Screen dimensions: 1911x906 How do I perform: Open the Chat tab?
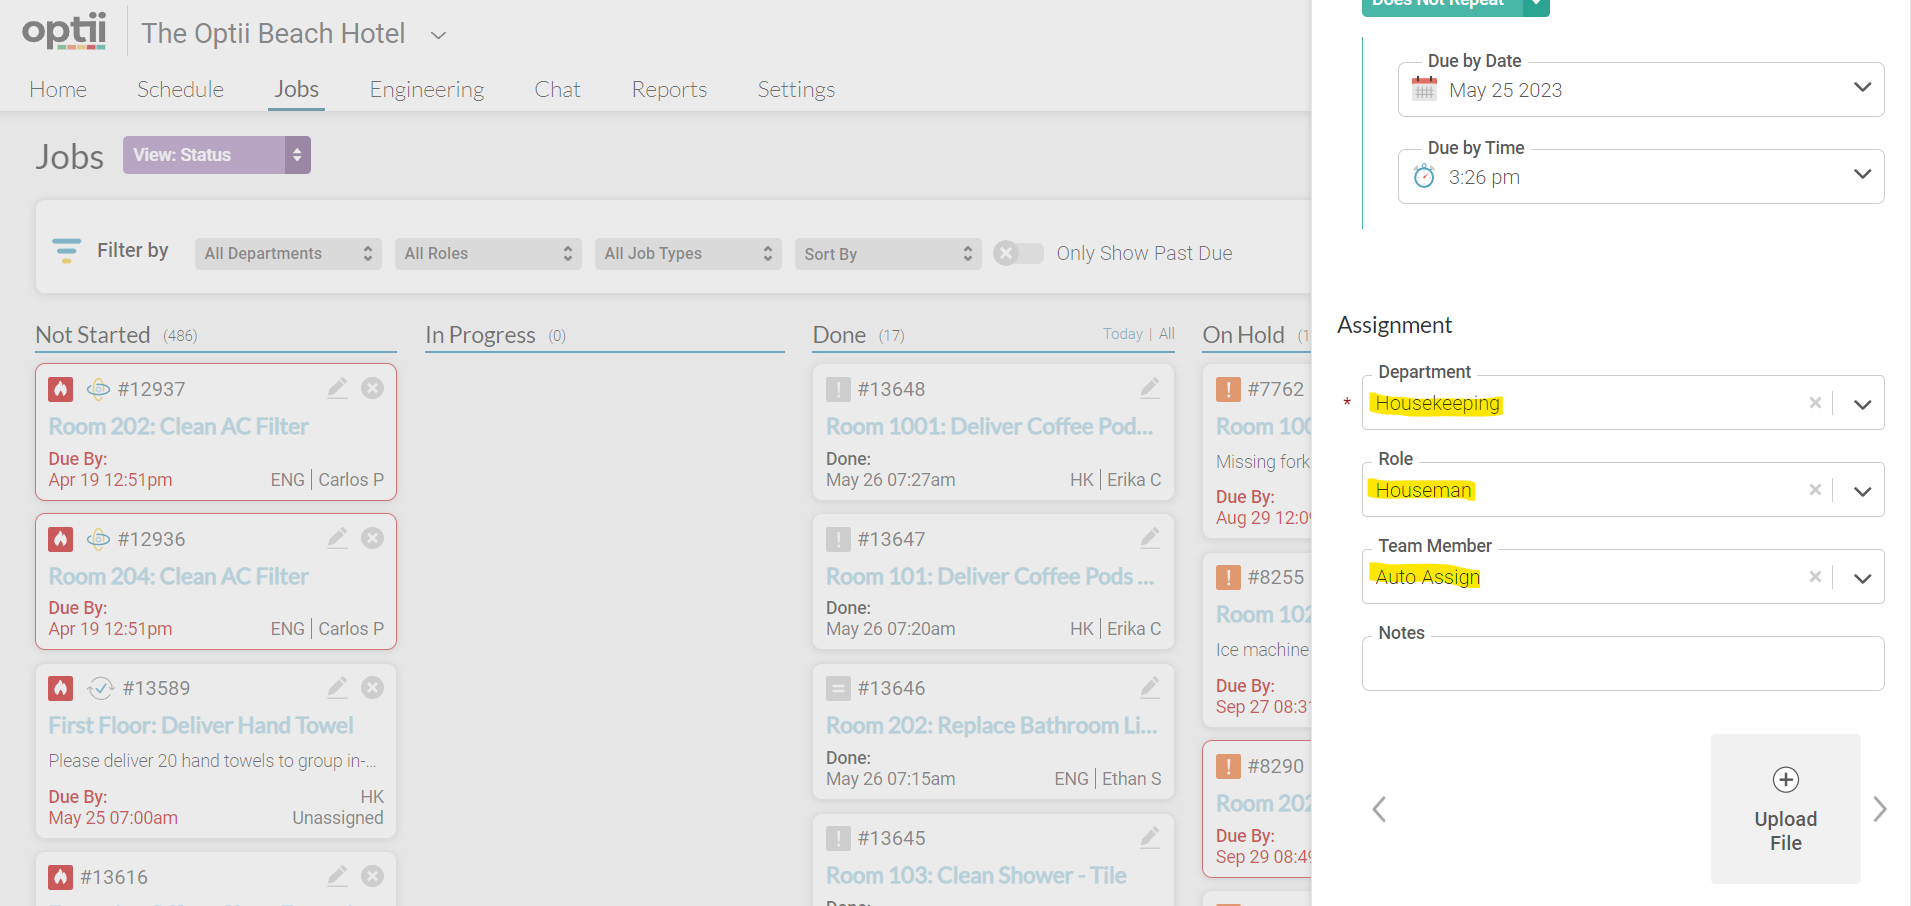[x=557, y=89]
